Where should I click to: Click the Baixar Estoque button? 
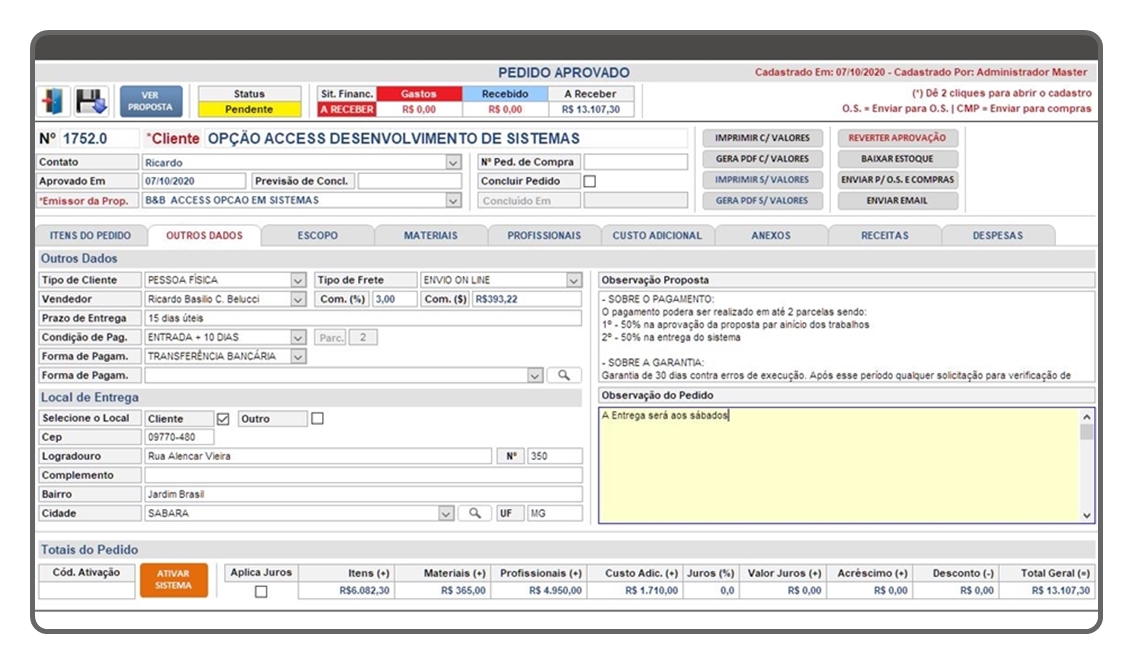[897, 159]
